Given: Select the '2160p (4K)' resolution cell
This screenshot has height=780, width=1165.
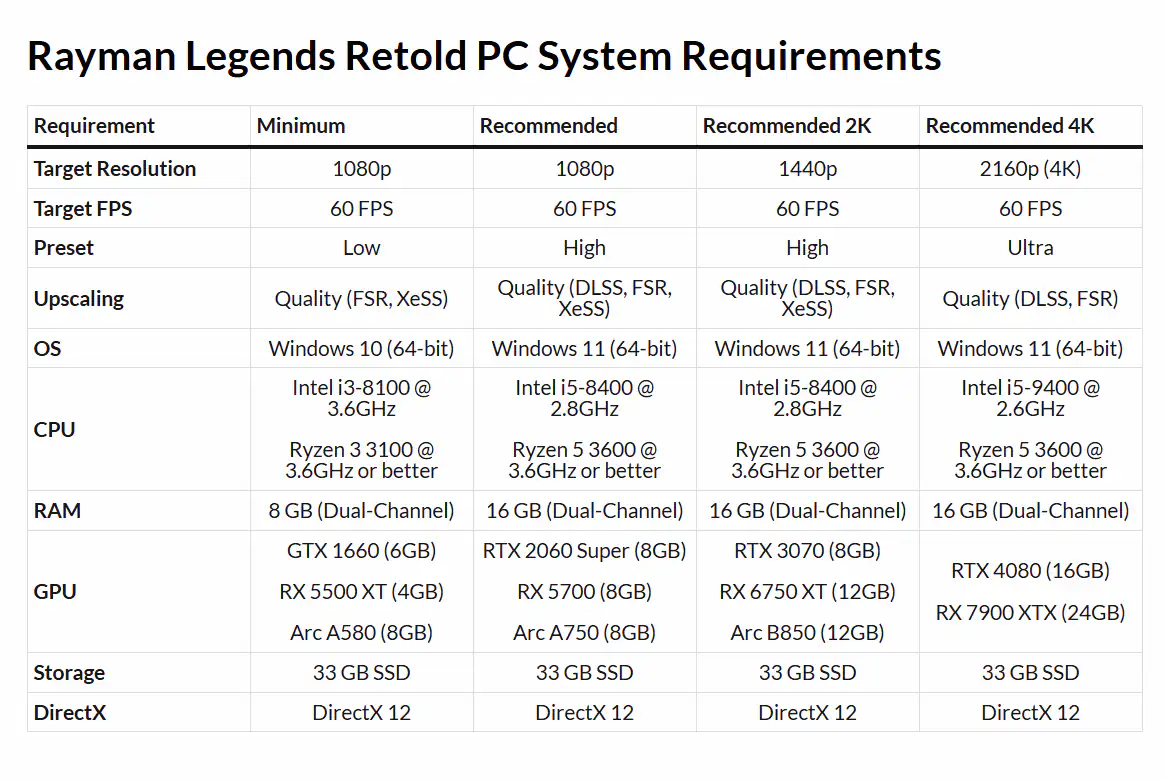Looking at the screenshot, I should (x=1031, y=169).
